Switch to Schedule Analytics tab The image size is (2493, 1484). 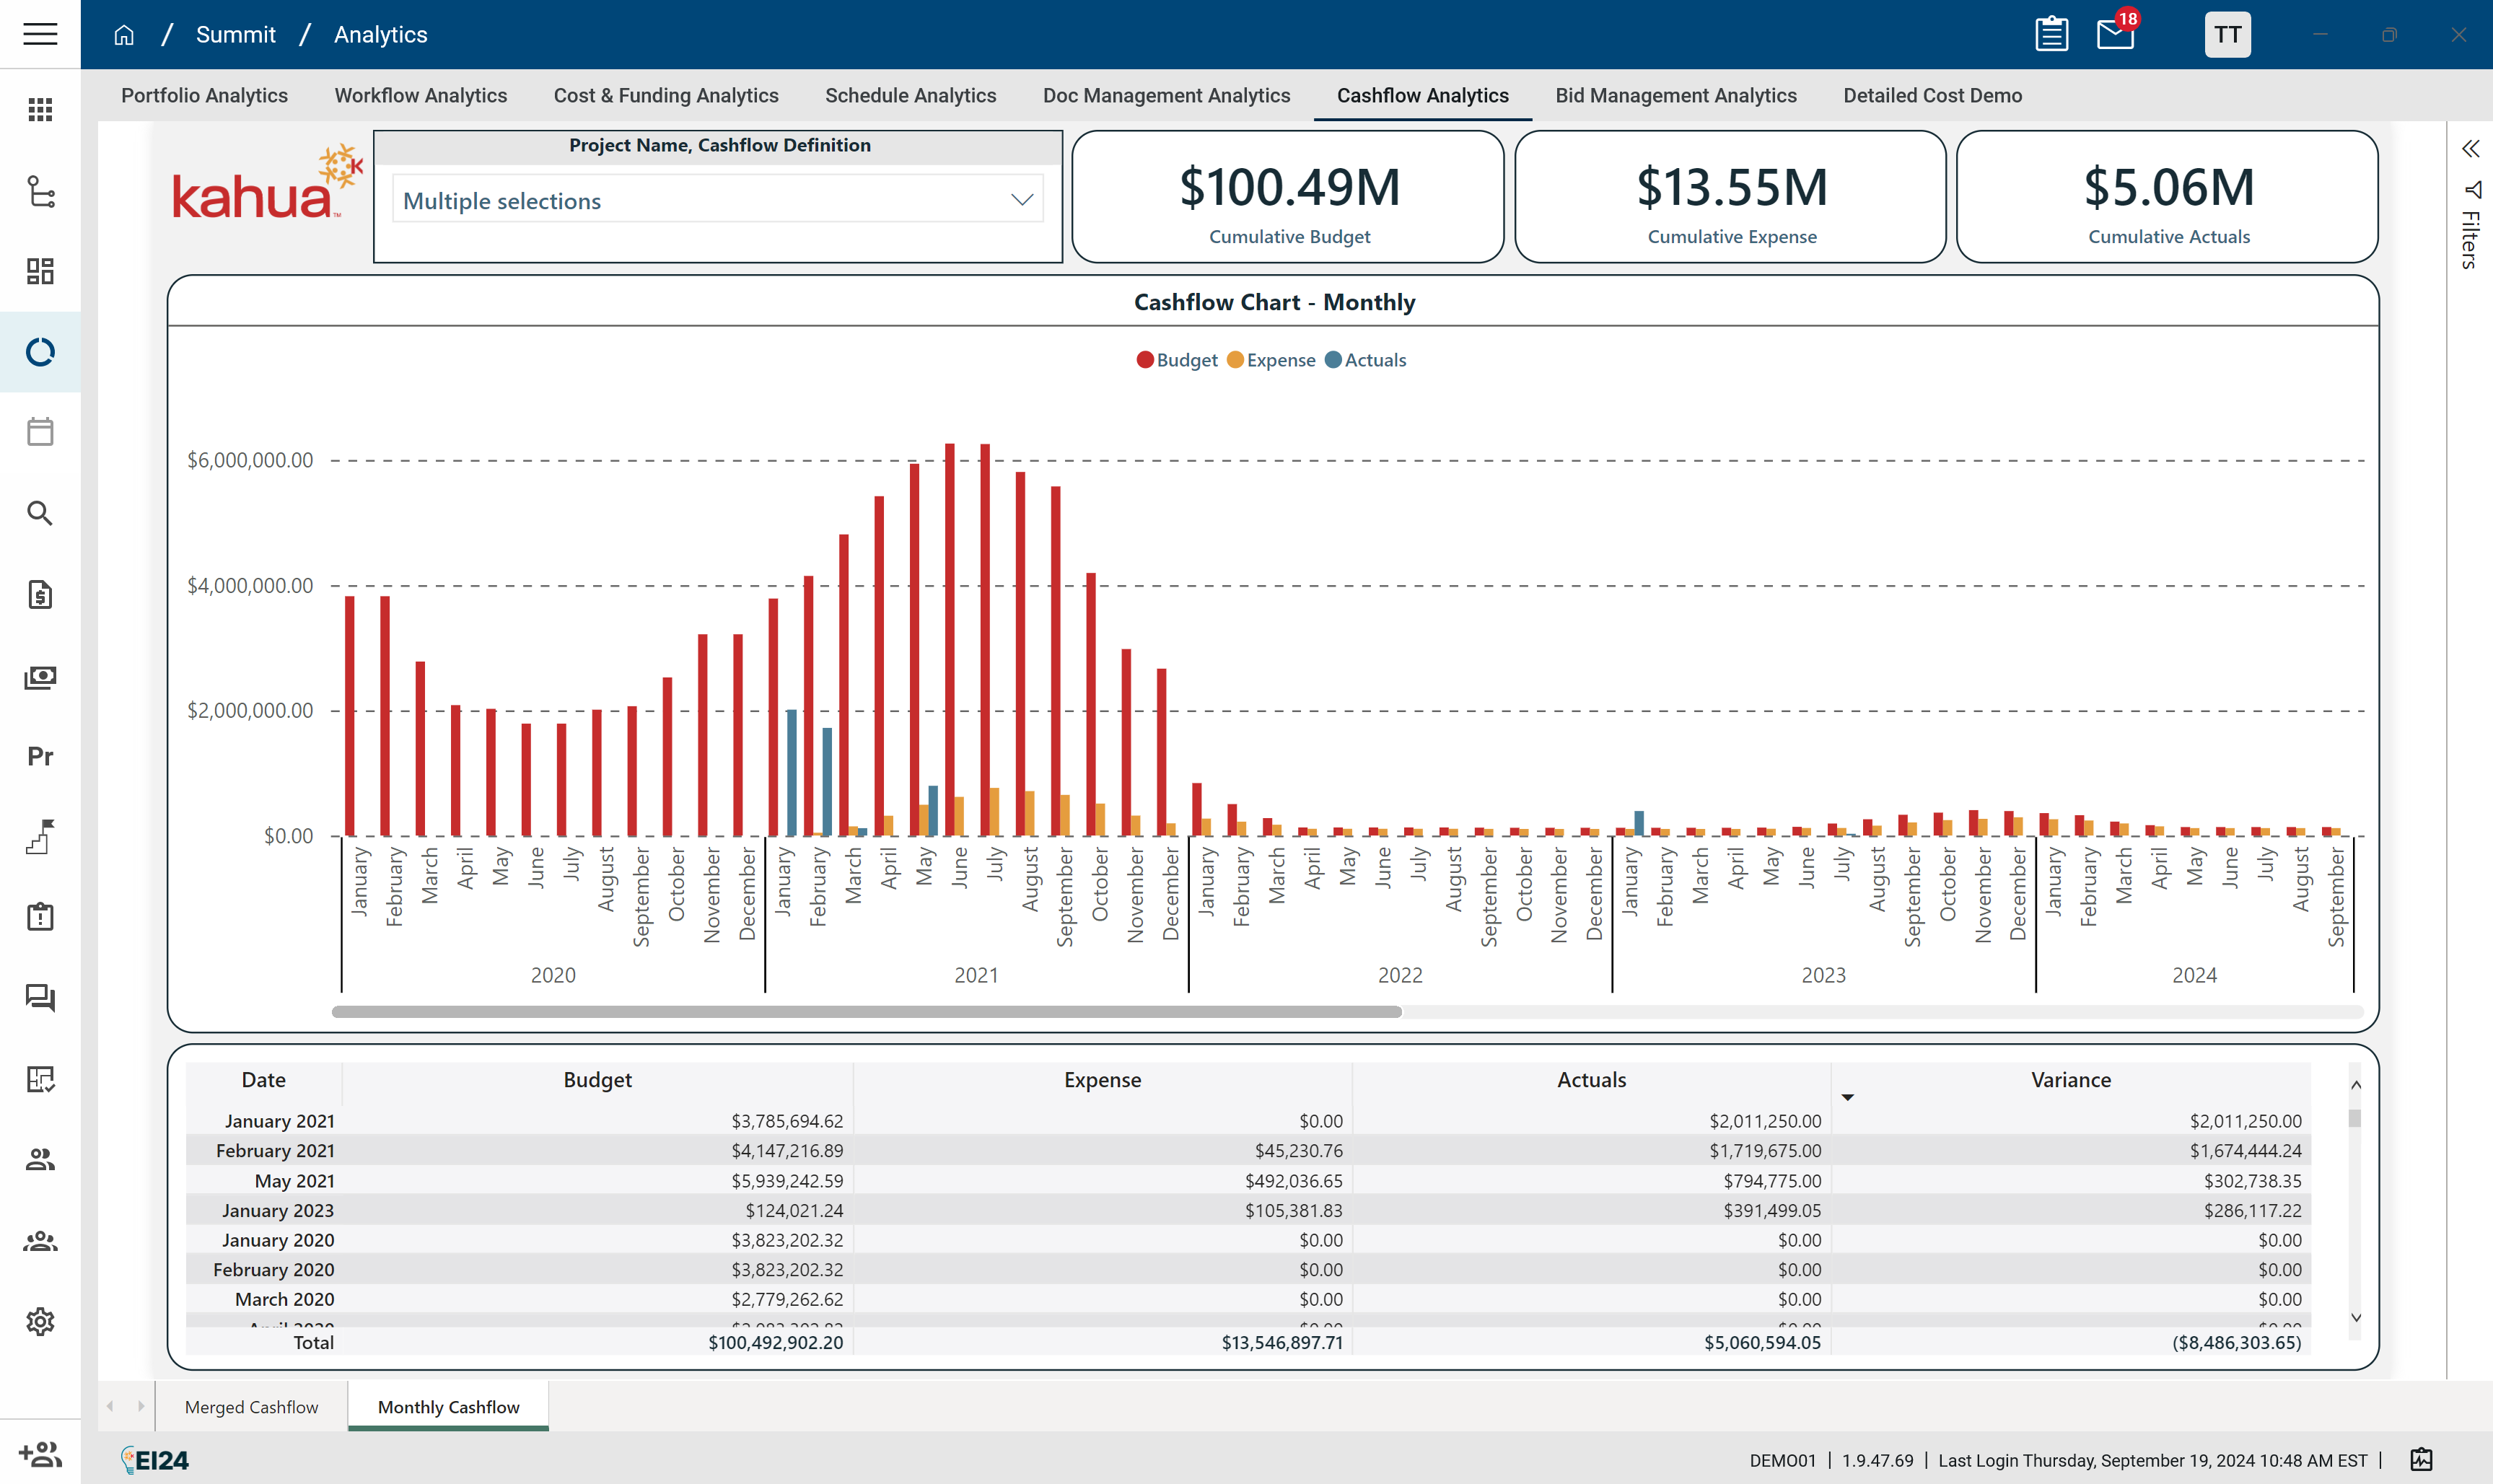pyautogui.click(x=910, y=96)
